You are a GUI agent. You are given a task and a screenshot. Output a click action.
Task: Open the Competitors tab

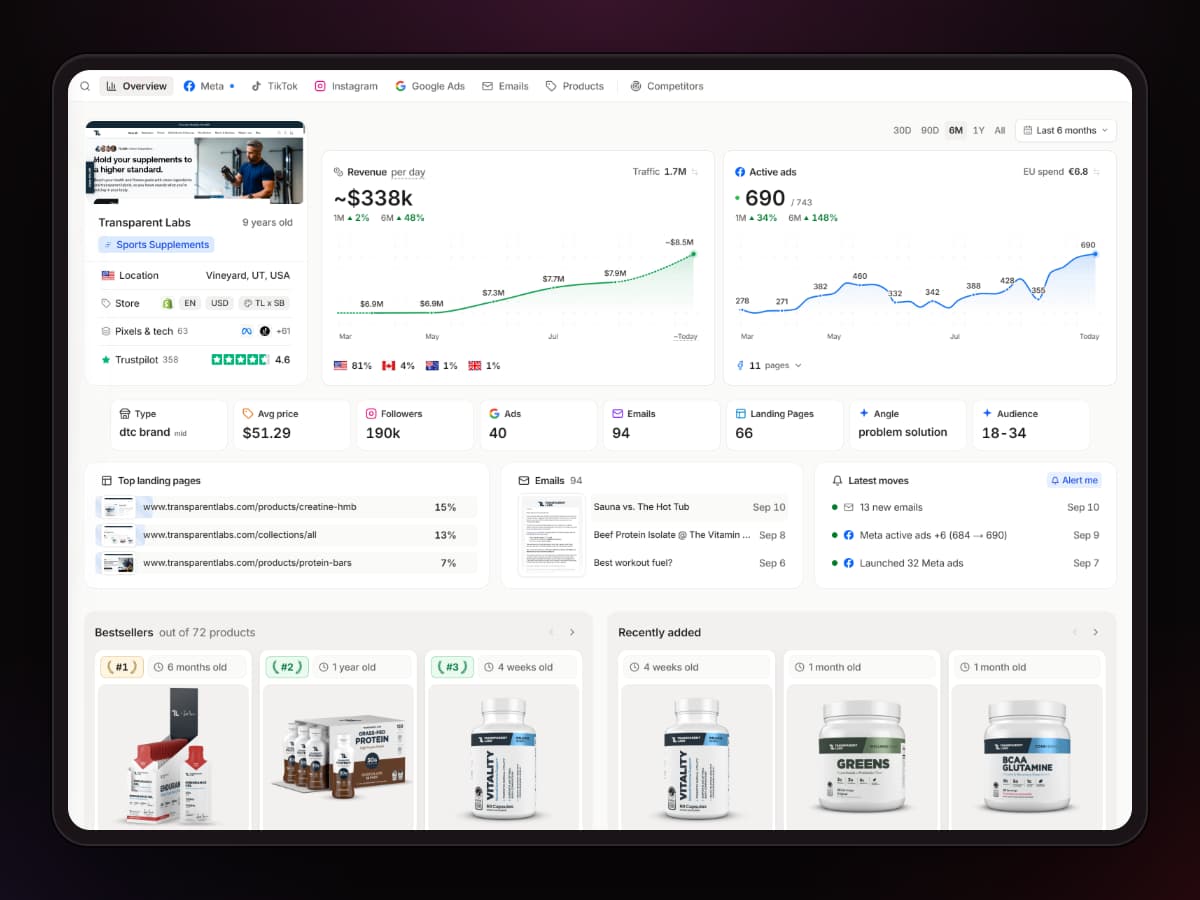coord(667,86)
